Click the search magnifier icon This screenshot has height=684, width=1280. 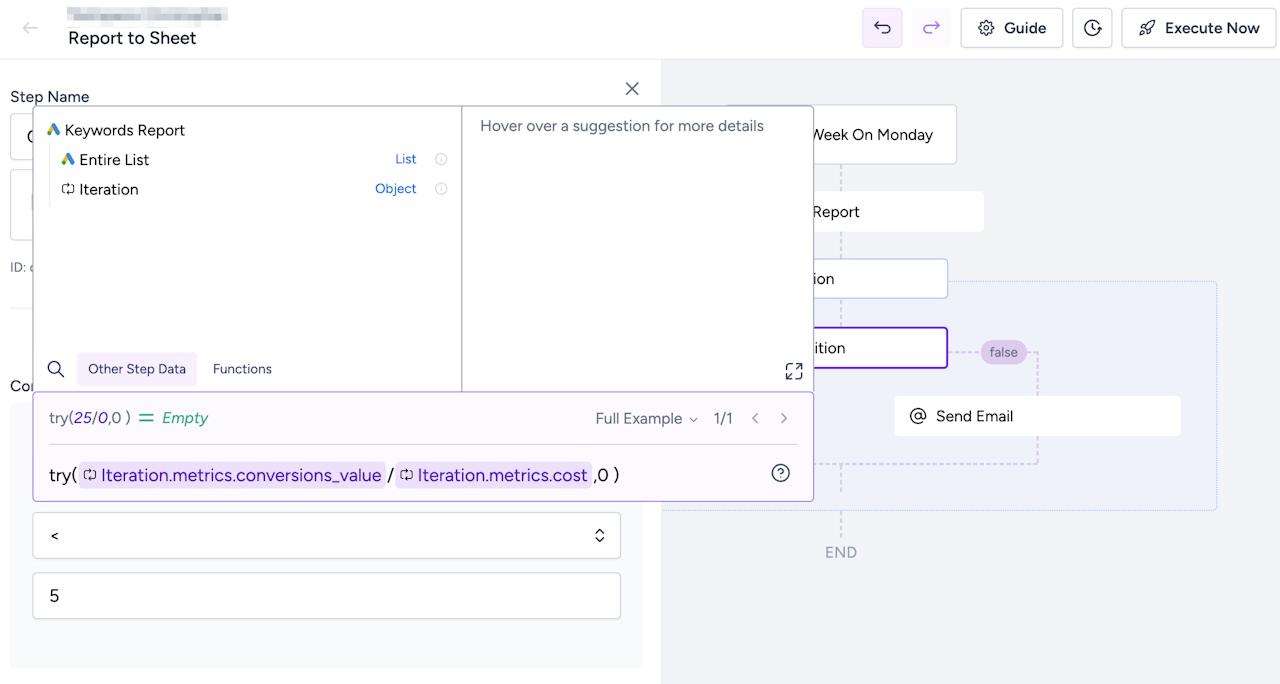pos(56,369)
